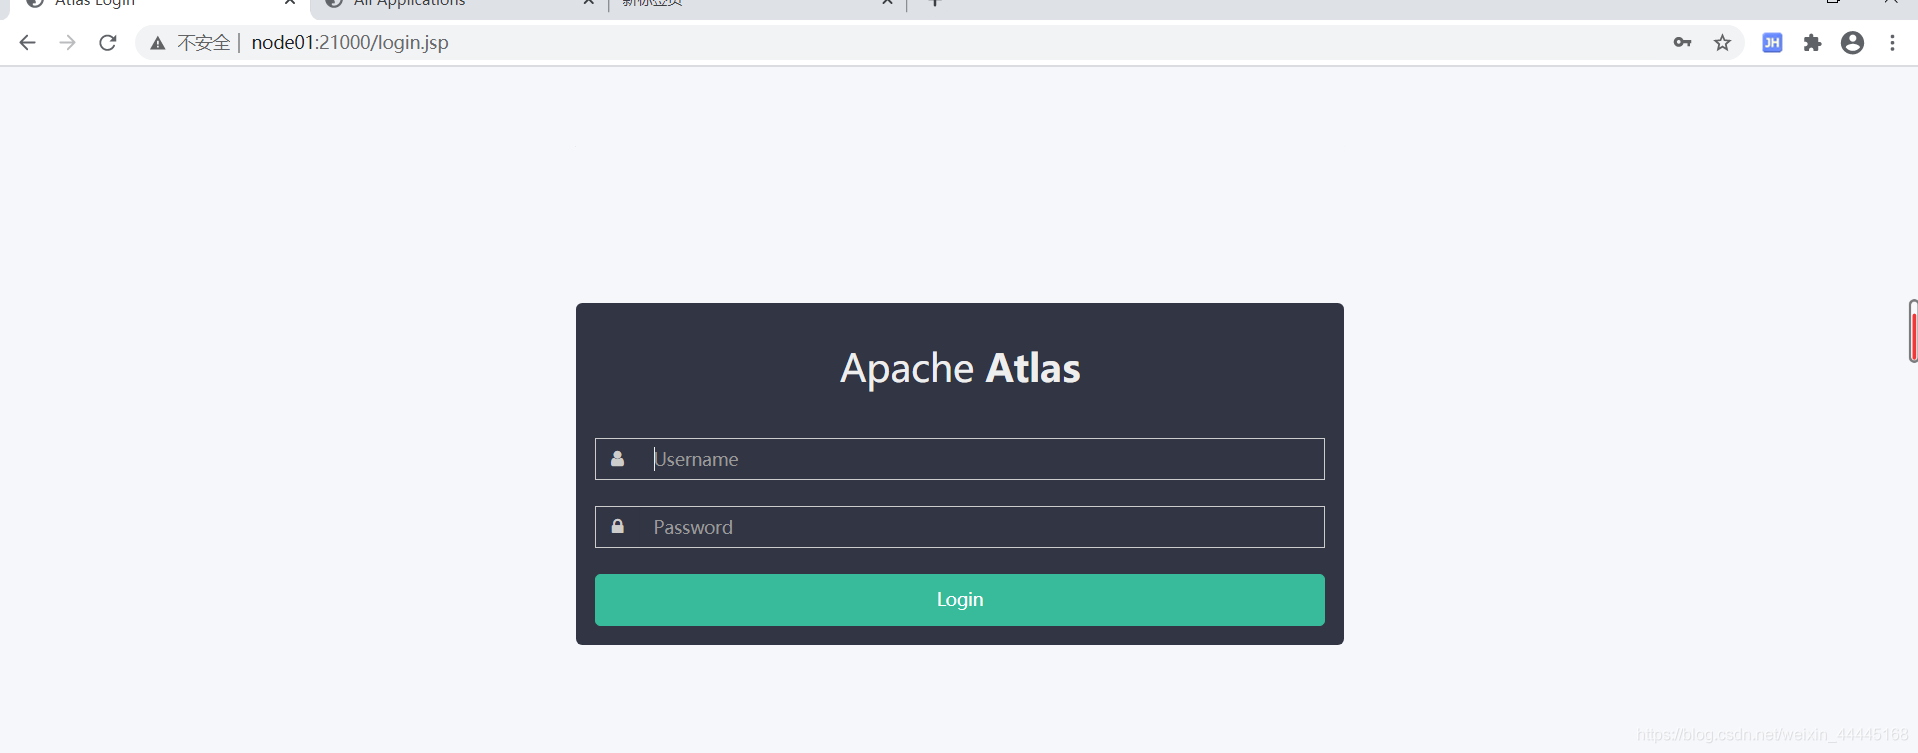The image size is (1918, 753).
Task: Open a new browser tab
Action: point(935,3)
